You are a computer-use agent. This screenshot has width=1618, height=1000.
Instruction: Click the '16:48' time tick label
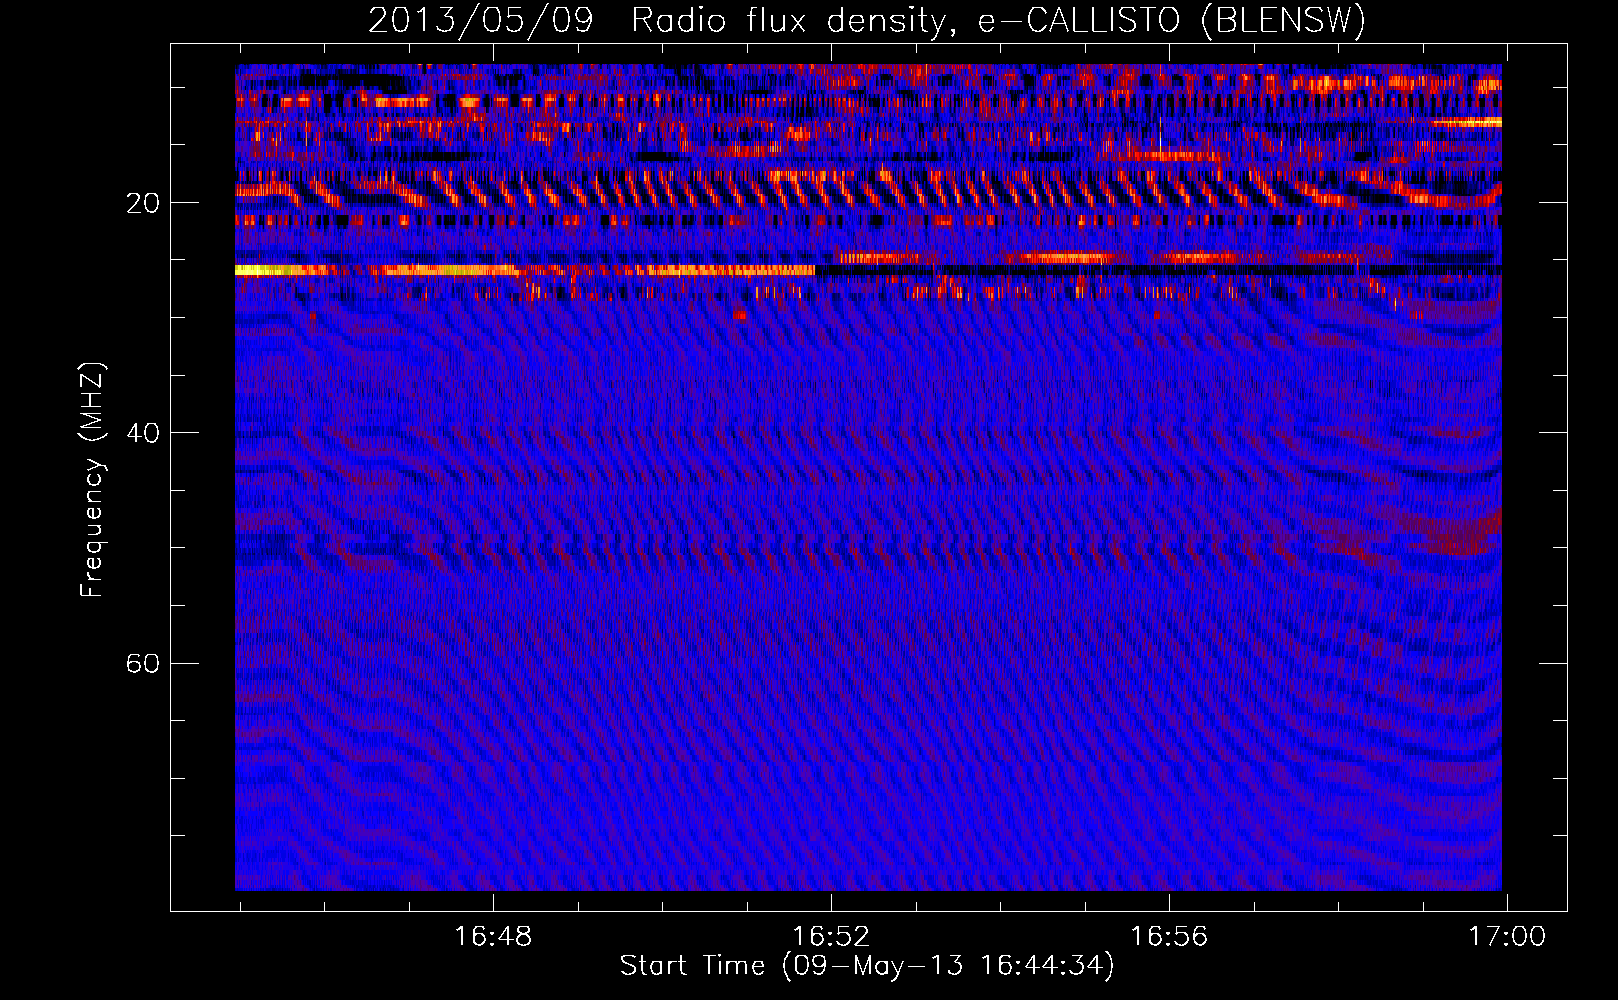click(493, 936)
